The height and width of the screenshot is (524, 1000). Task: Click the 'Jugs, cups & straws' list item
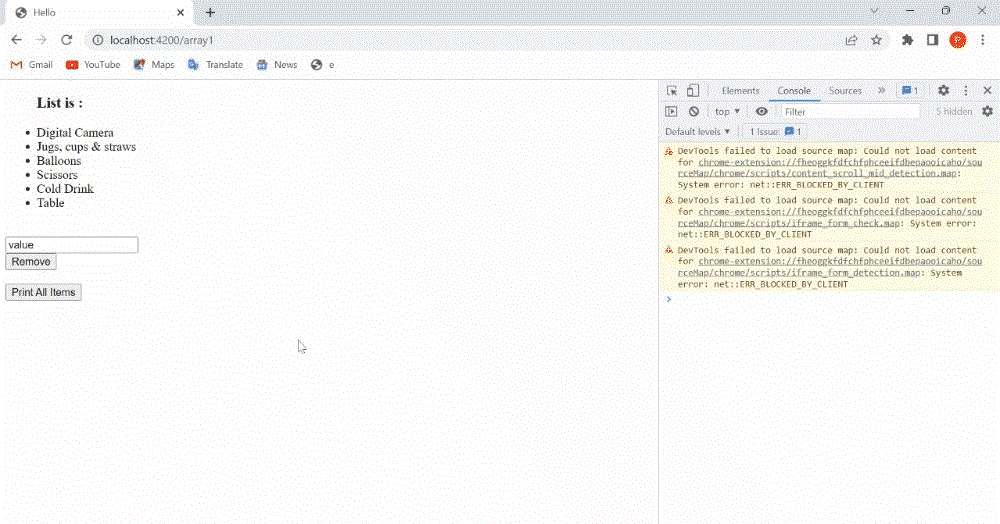[86, 147]
